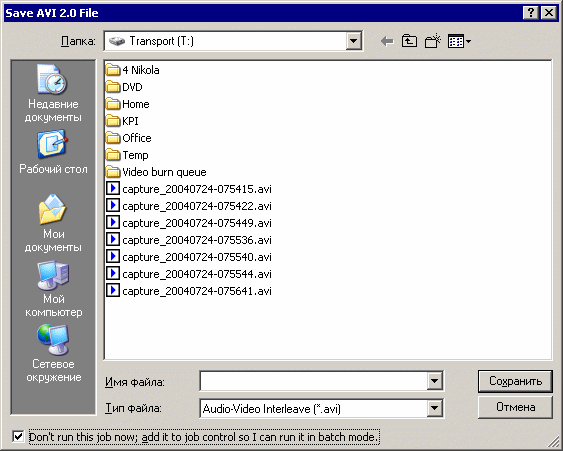Screen dimensions: 563x451
Task: Open Сетевое окружение in the places bar
Action: [x=53, y=354]
